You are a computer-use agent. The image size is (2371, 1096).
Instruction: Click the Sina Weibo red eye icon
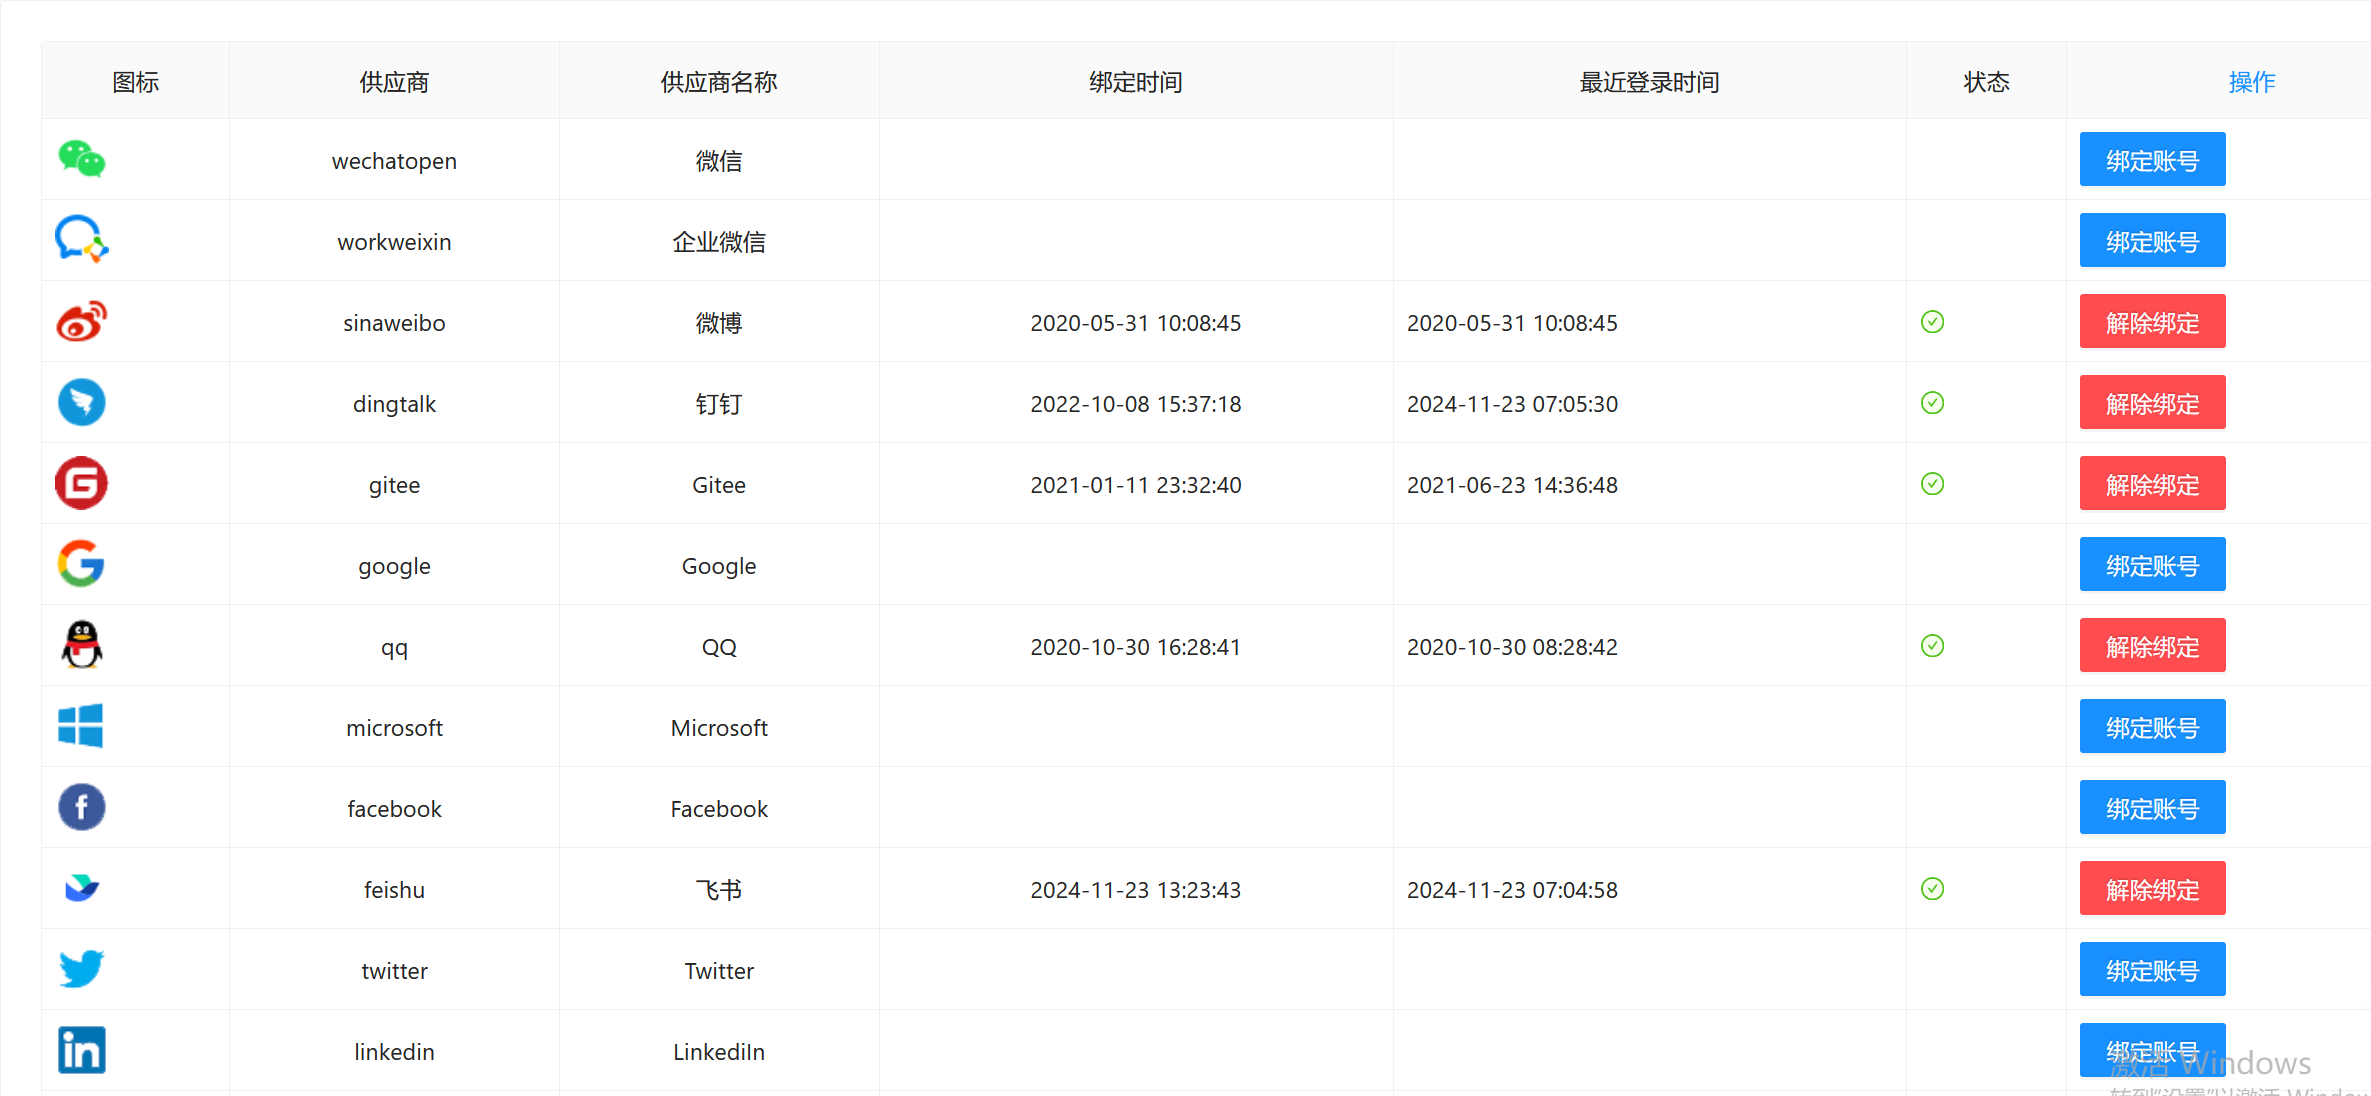[x=81, y=321]
